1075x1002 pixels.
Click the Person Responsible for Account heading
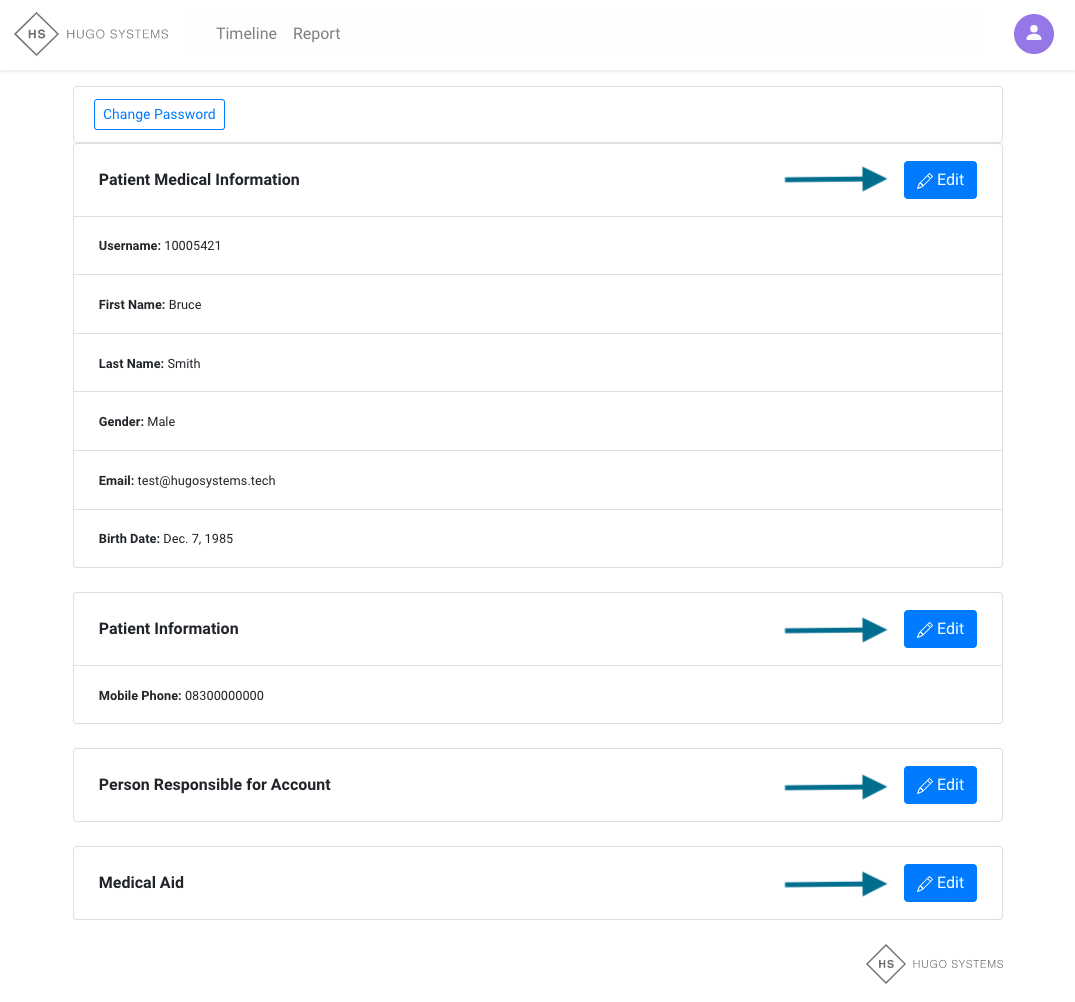click(x=214, y=785)
